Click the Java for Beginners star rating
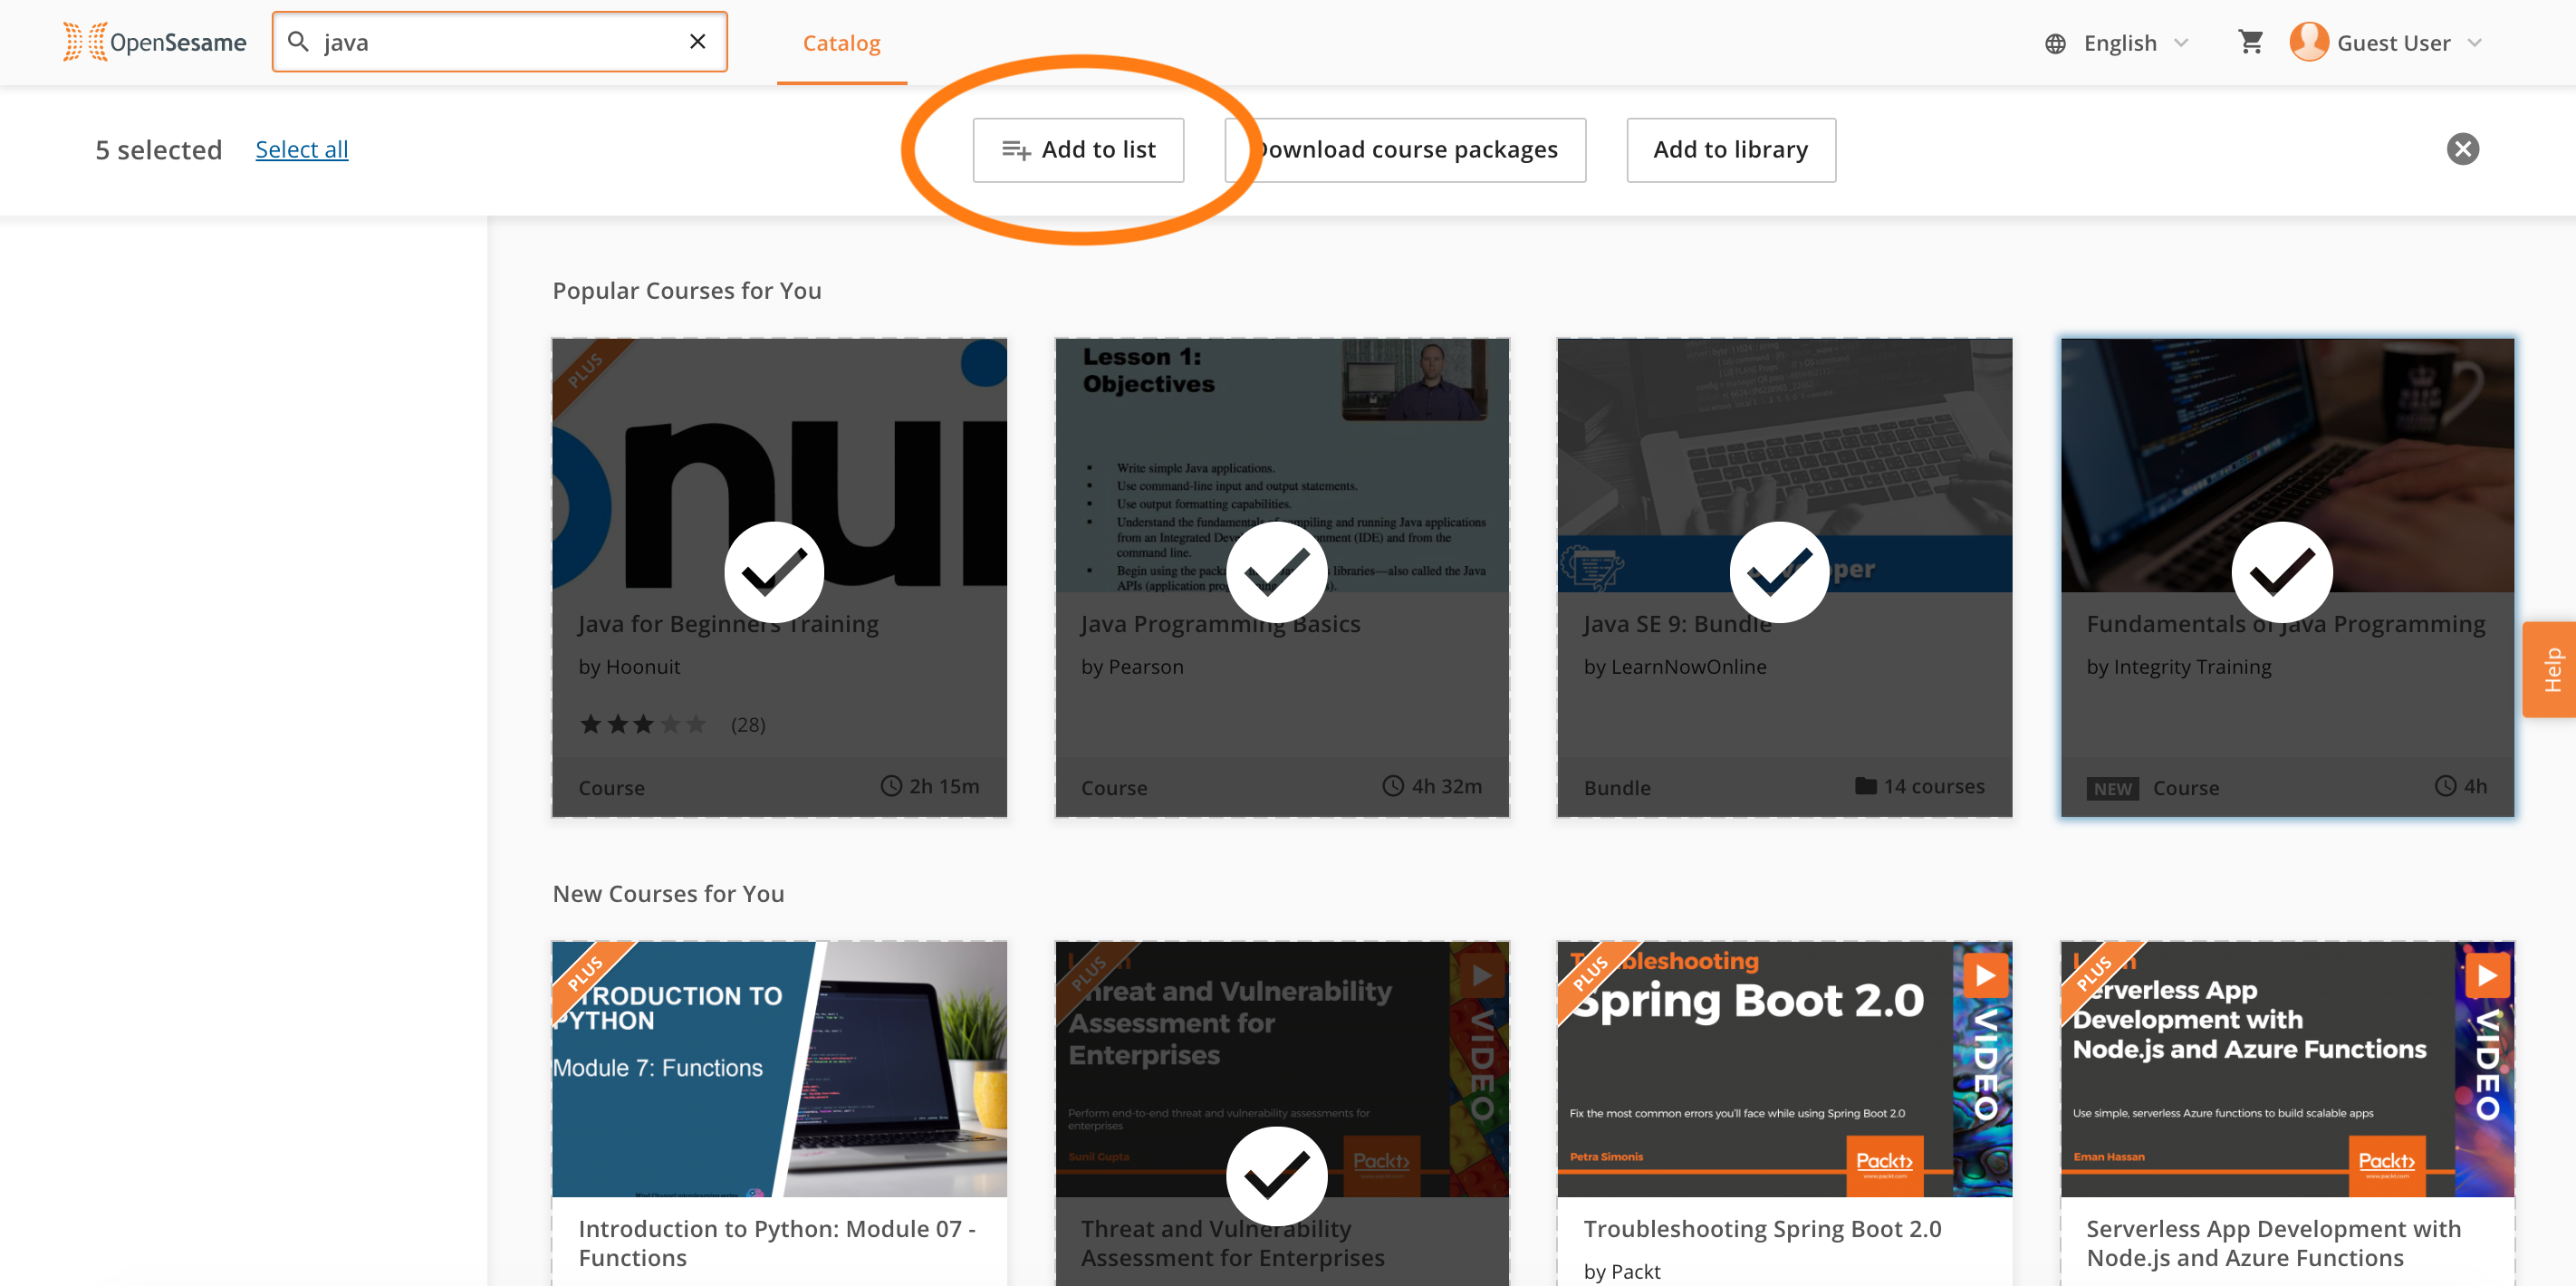The height and width of the screenshot is (1286, 2576). pyautogui.click(x=643, y=724)
